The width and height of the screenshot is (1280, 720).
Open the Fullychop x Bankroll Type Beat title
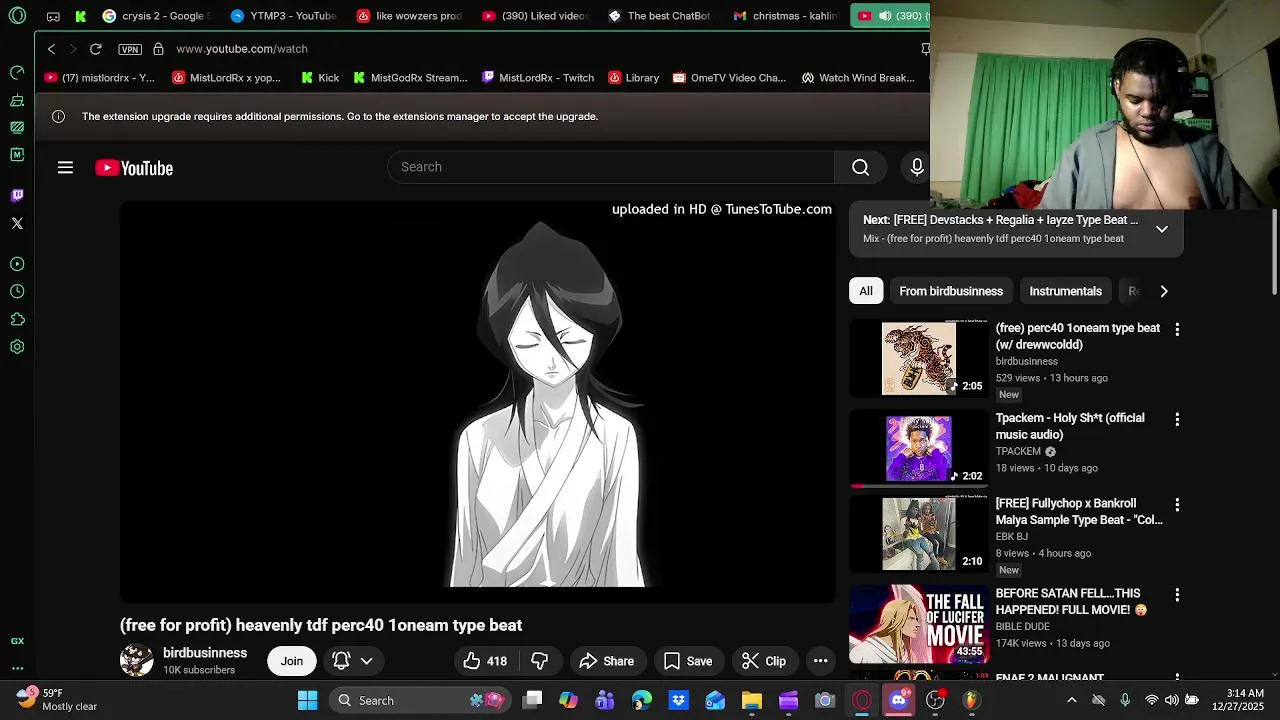point(1079,512)
